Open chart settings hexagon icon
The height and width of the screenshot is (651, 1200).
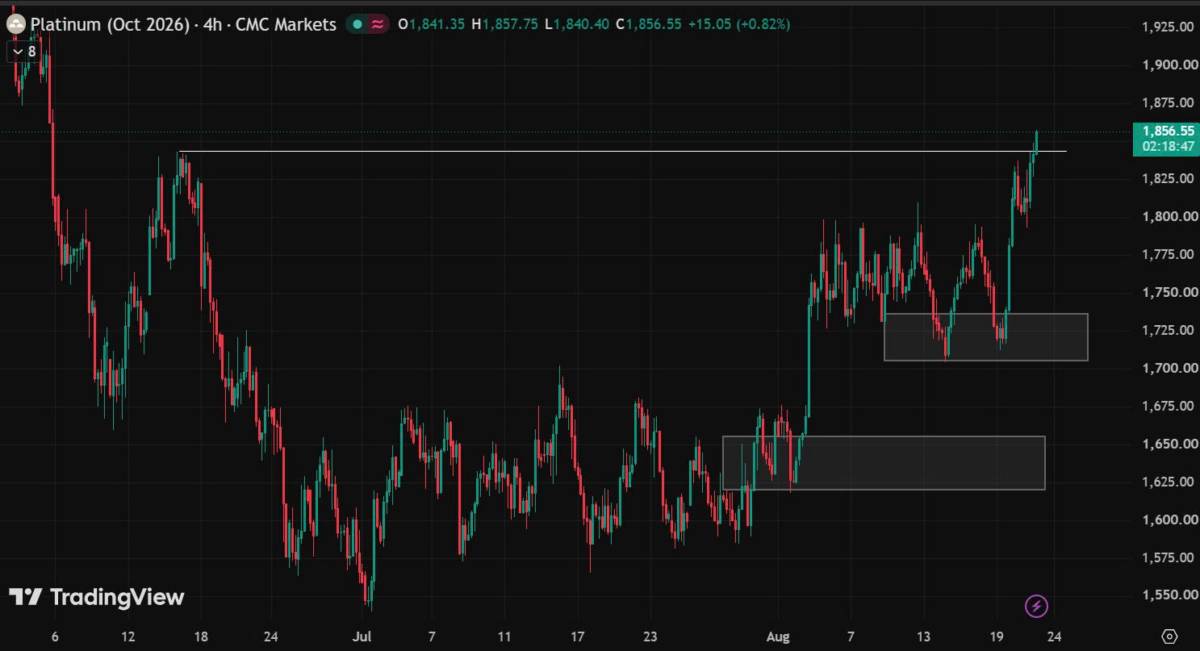(x=1169, y=636)
